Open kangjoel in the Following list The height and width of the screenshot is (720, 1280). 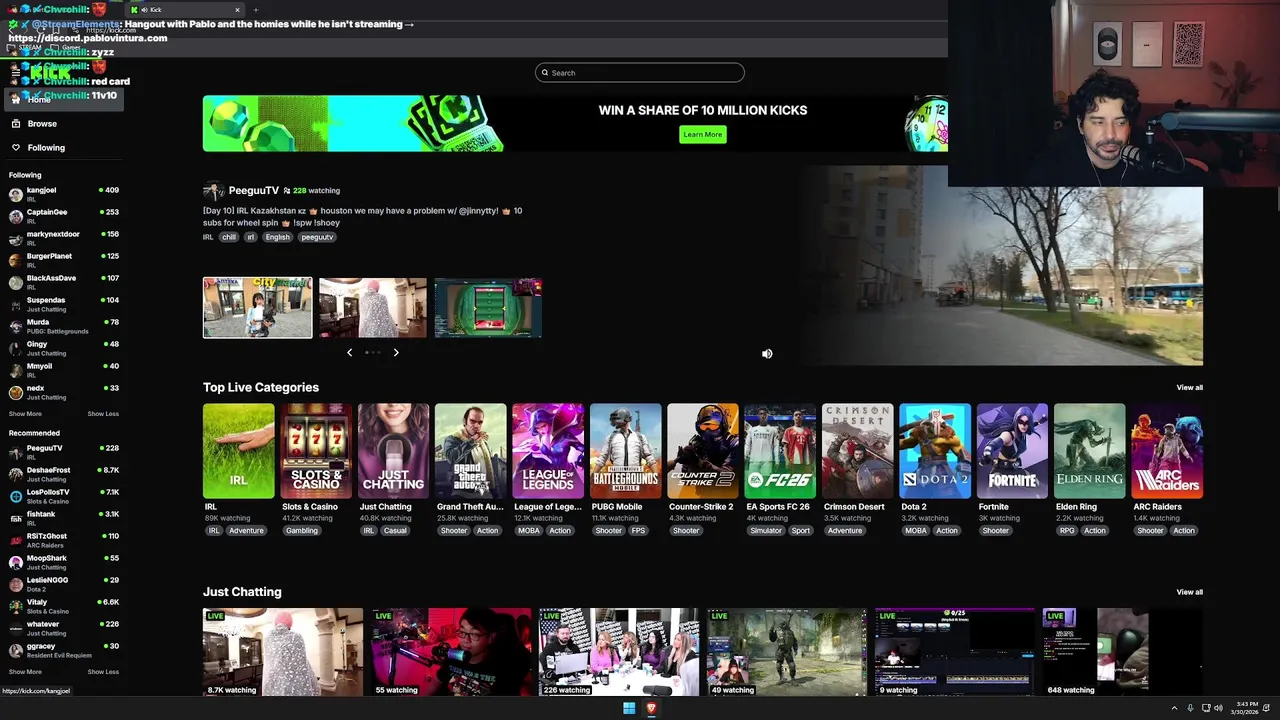click(x=64, y=194)
